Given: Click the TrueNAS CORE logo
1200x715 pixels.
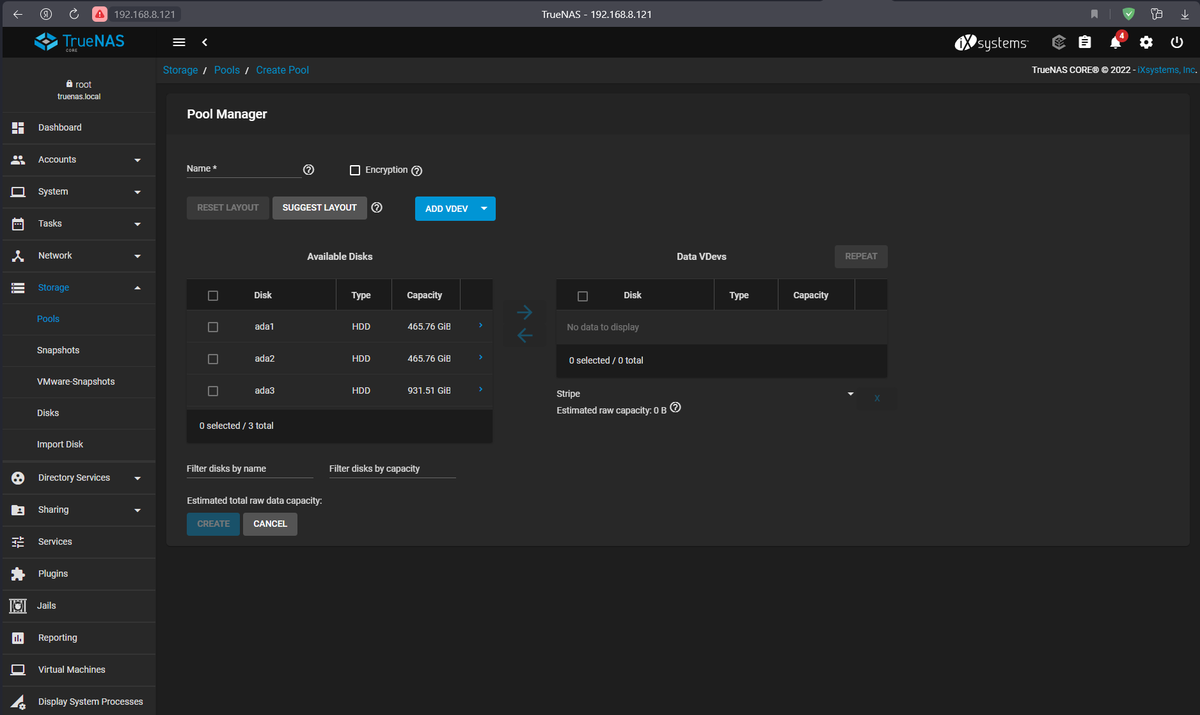Looking at the screenshot, I should (78, 42).
